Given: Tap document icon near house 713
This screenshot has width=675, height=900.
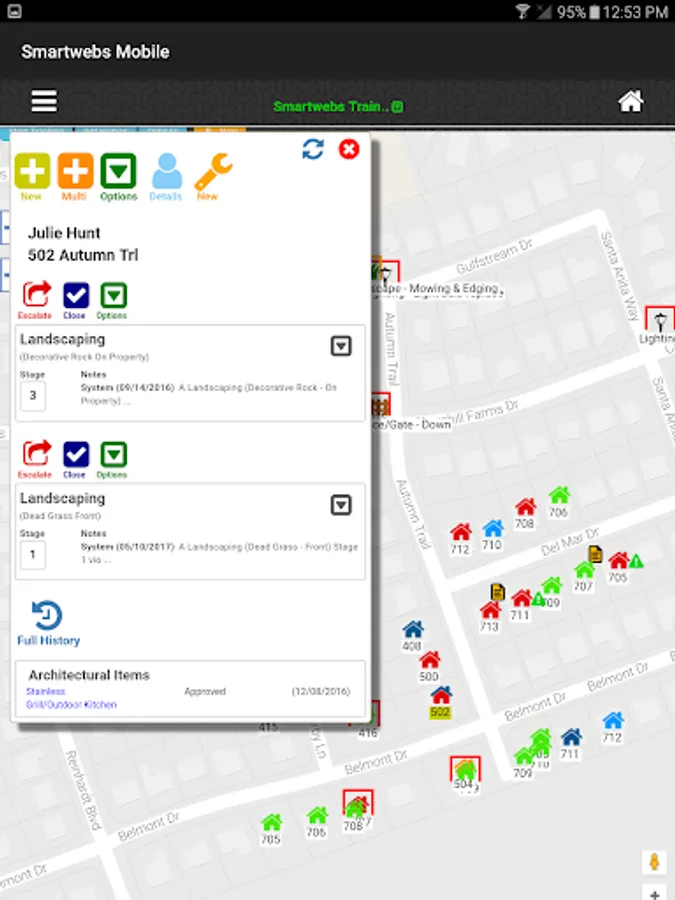Looking at the screenshot, I should click(498, 592).
